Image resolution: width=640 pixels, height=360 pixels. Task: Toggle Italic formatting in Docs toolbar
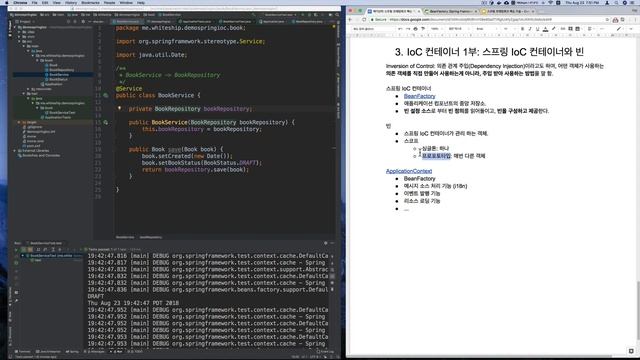tap(530, 29)
